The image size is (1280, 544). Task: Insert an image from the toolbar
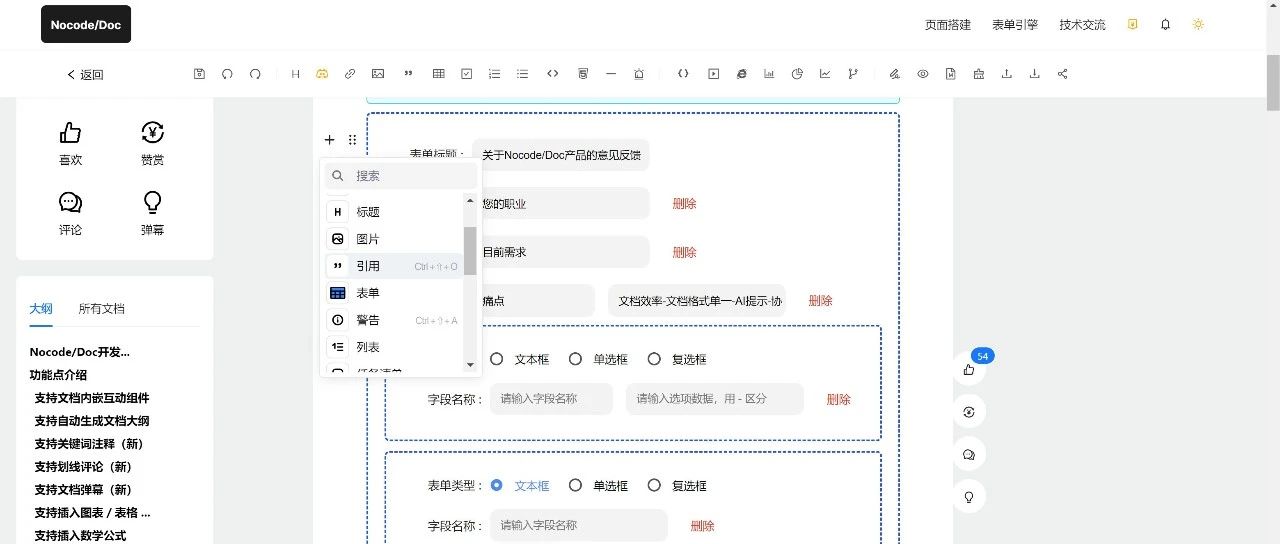(378, 74)
